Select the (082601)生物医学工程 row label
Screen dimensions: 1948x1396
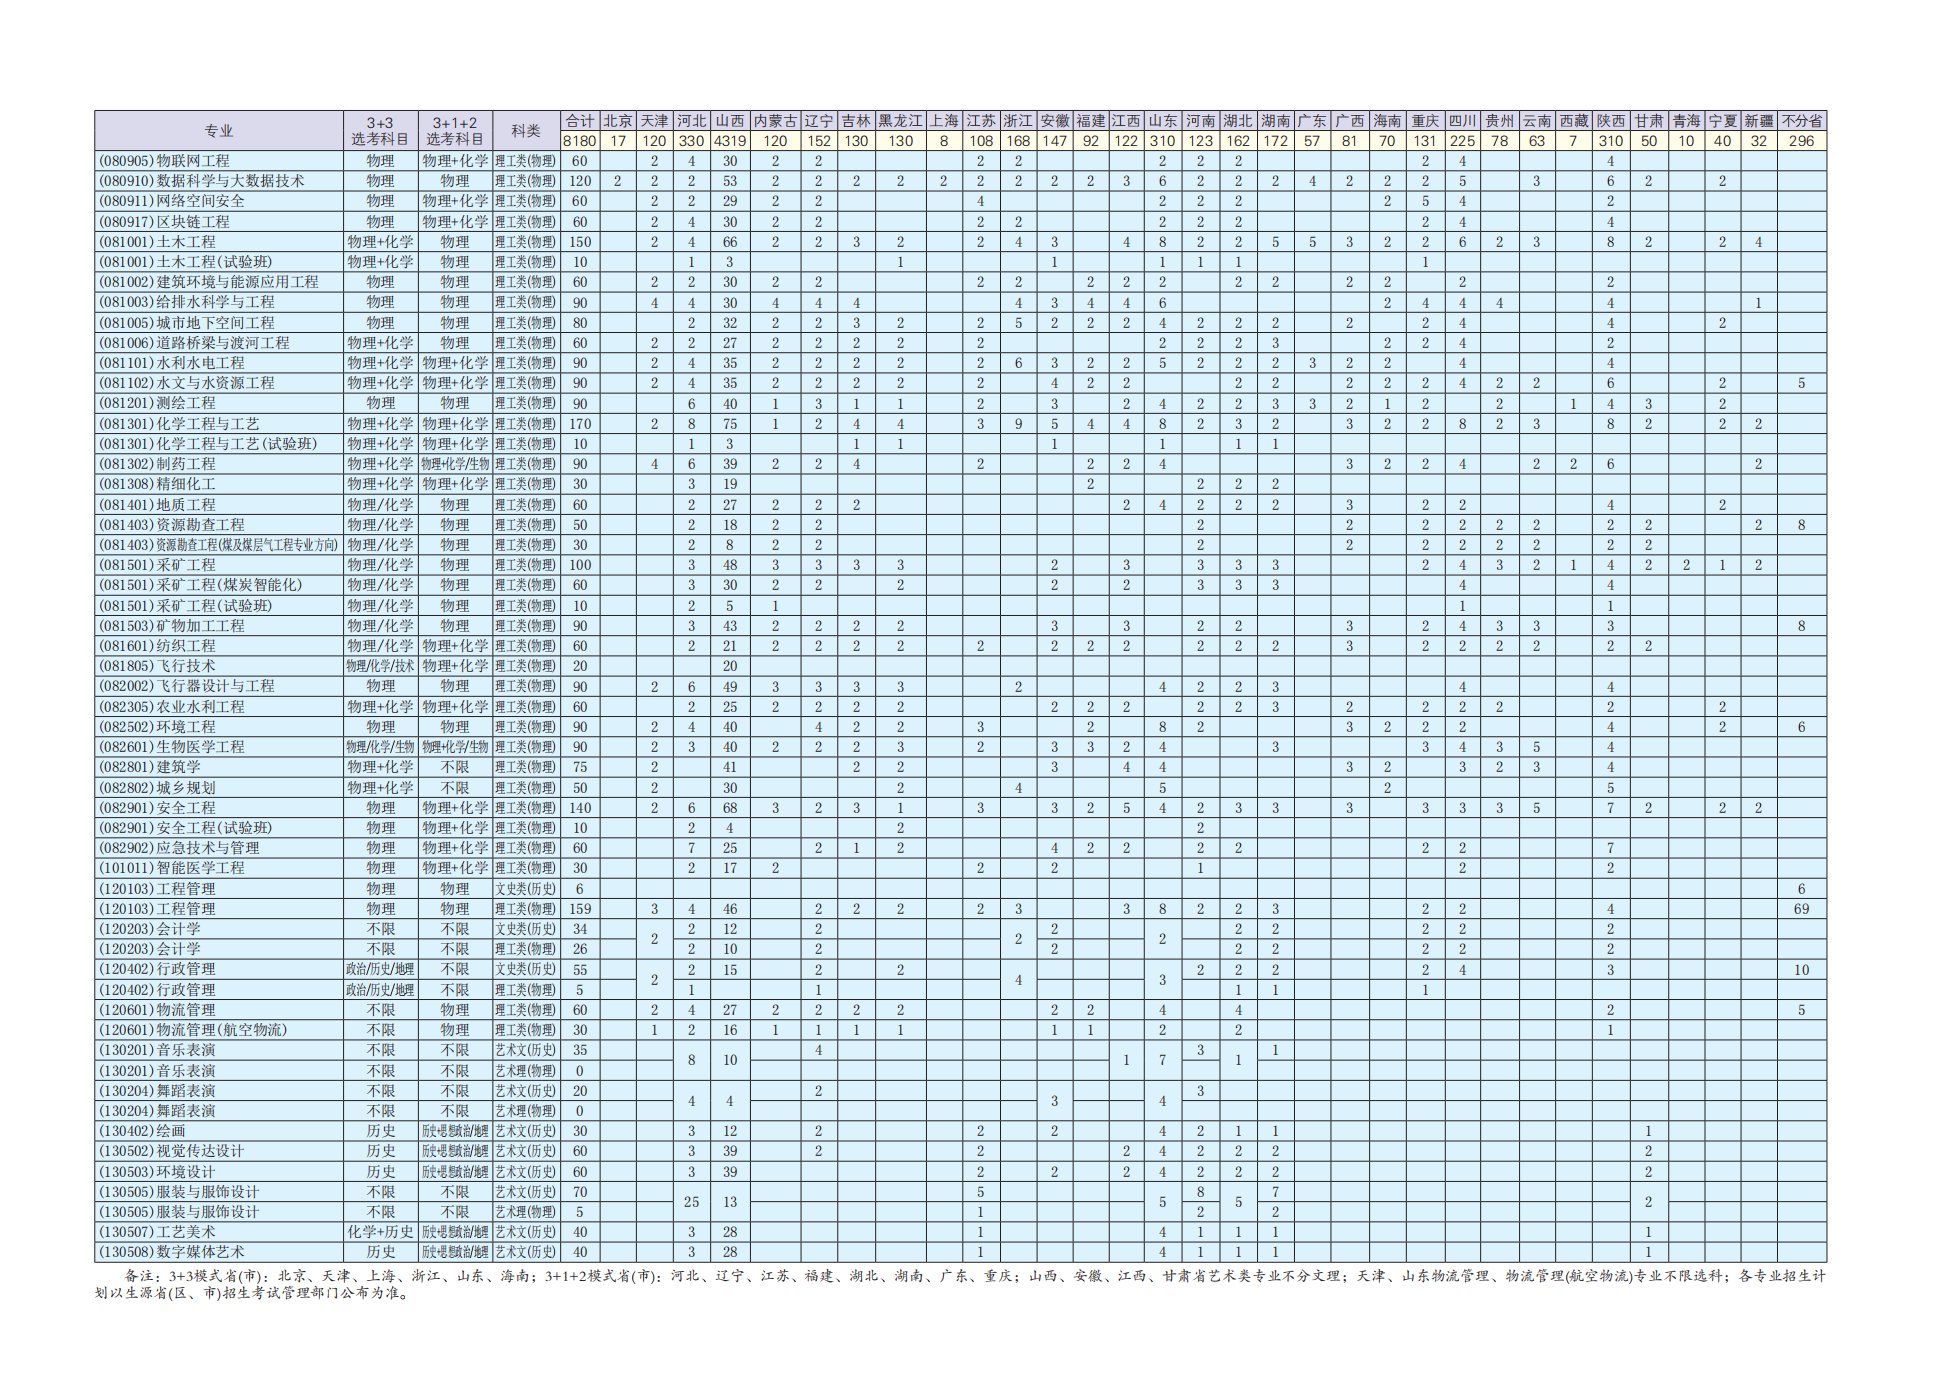click(171, 747)
